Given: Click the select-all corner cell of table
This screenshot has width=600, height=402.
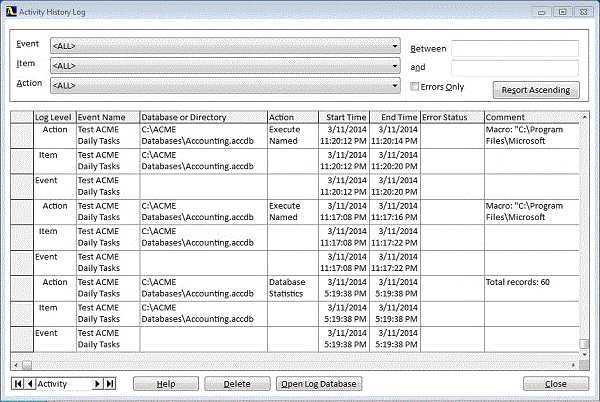Looking at the screenshot, I should 22,117.
